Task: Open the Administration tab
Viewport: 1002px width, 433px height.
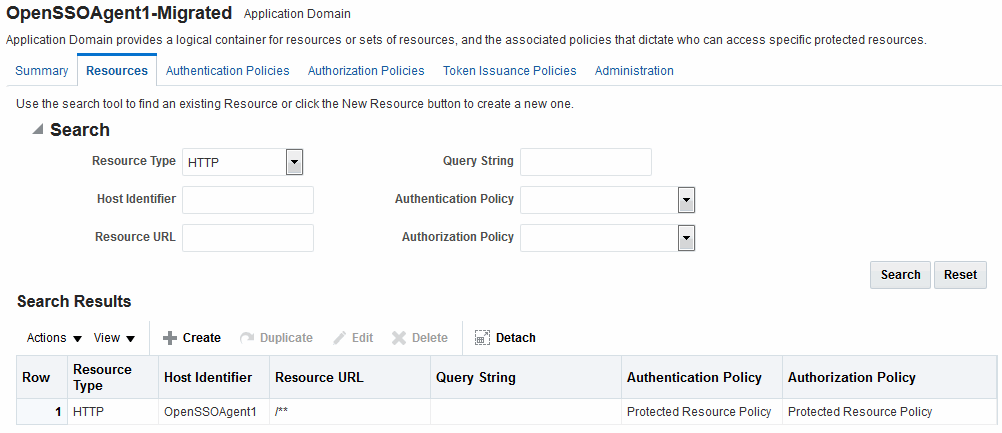Action: [x=634, y=71]
